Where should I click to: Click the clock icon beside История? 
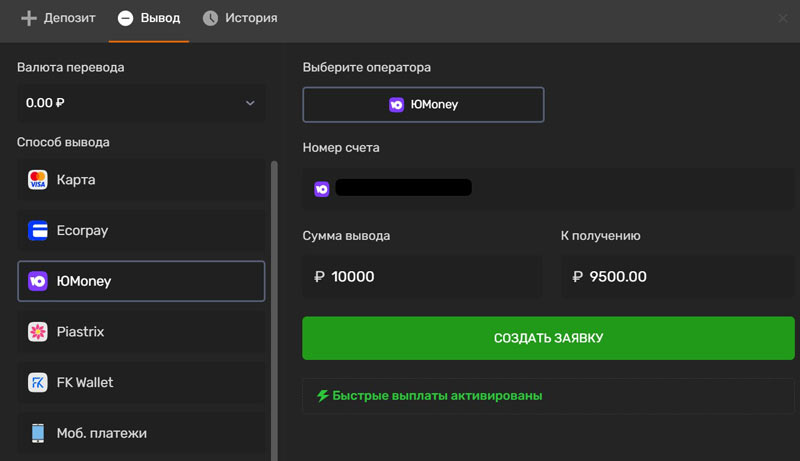click(210, 18)
